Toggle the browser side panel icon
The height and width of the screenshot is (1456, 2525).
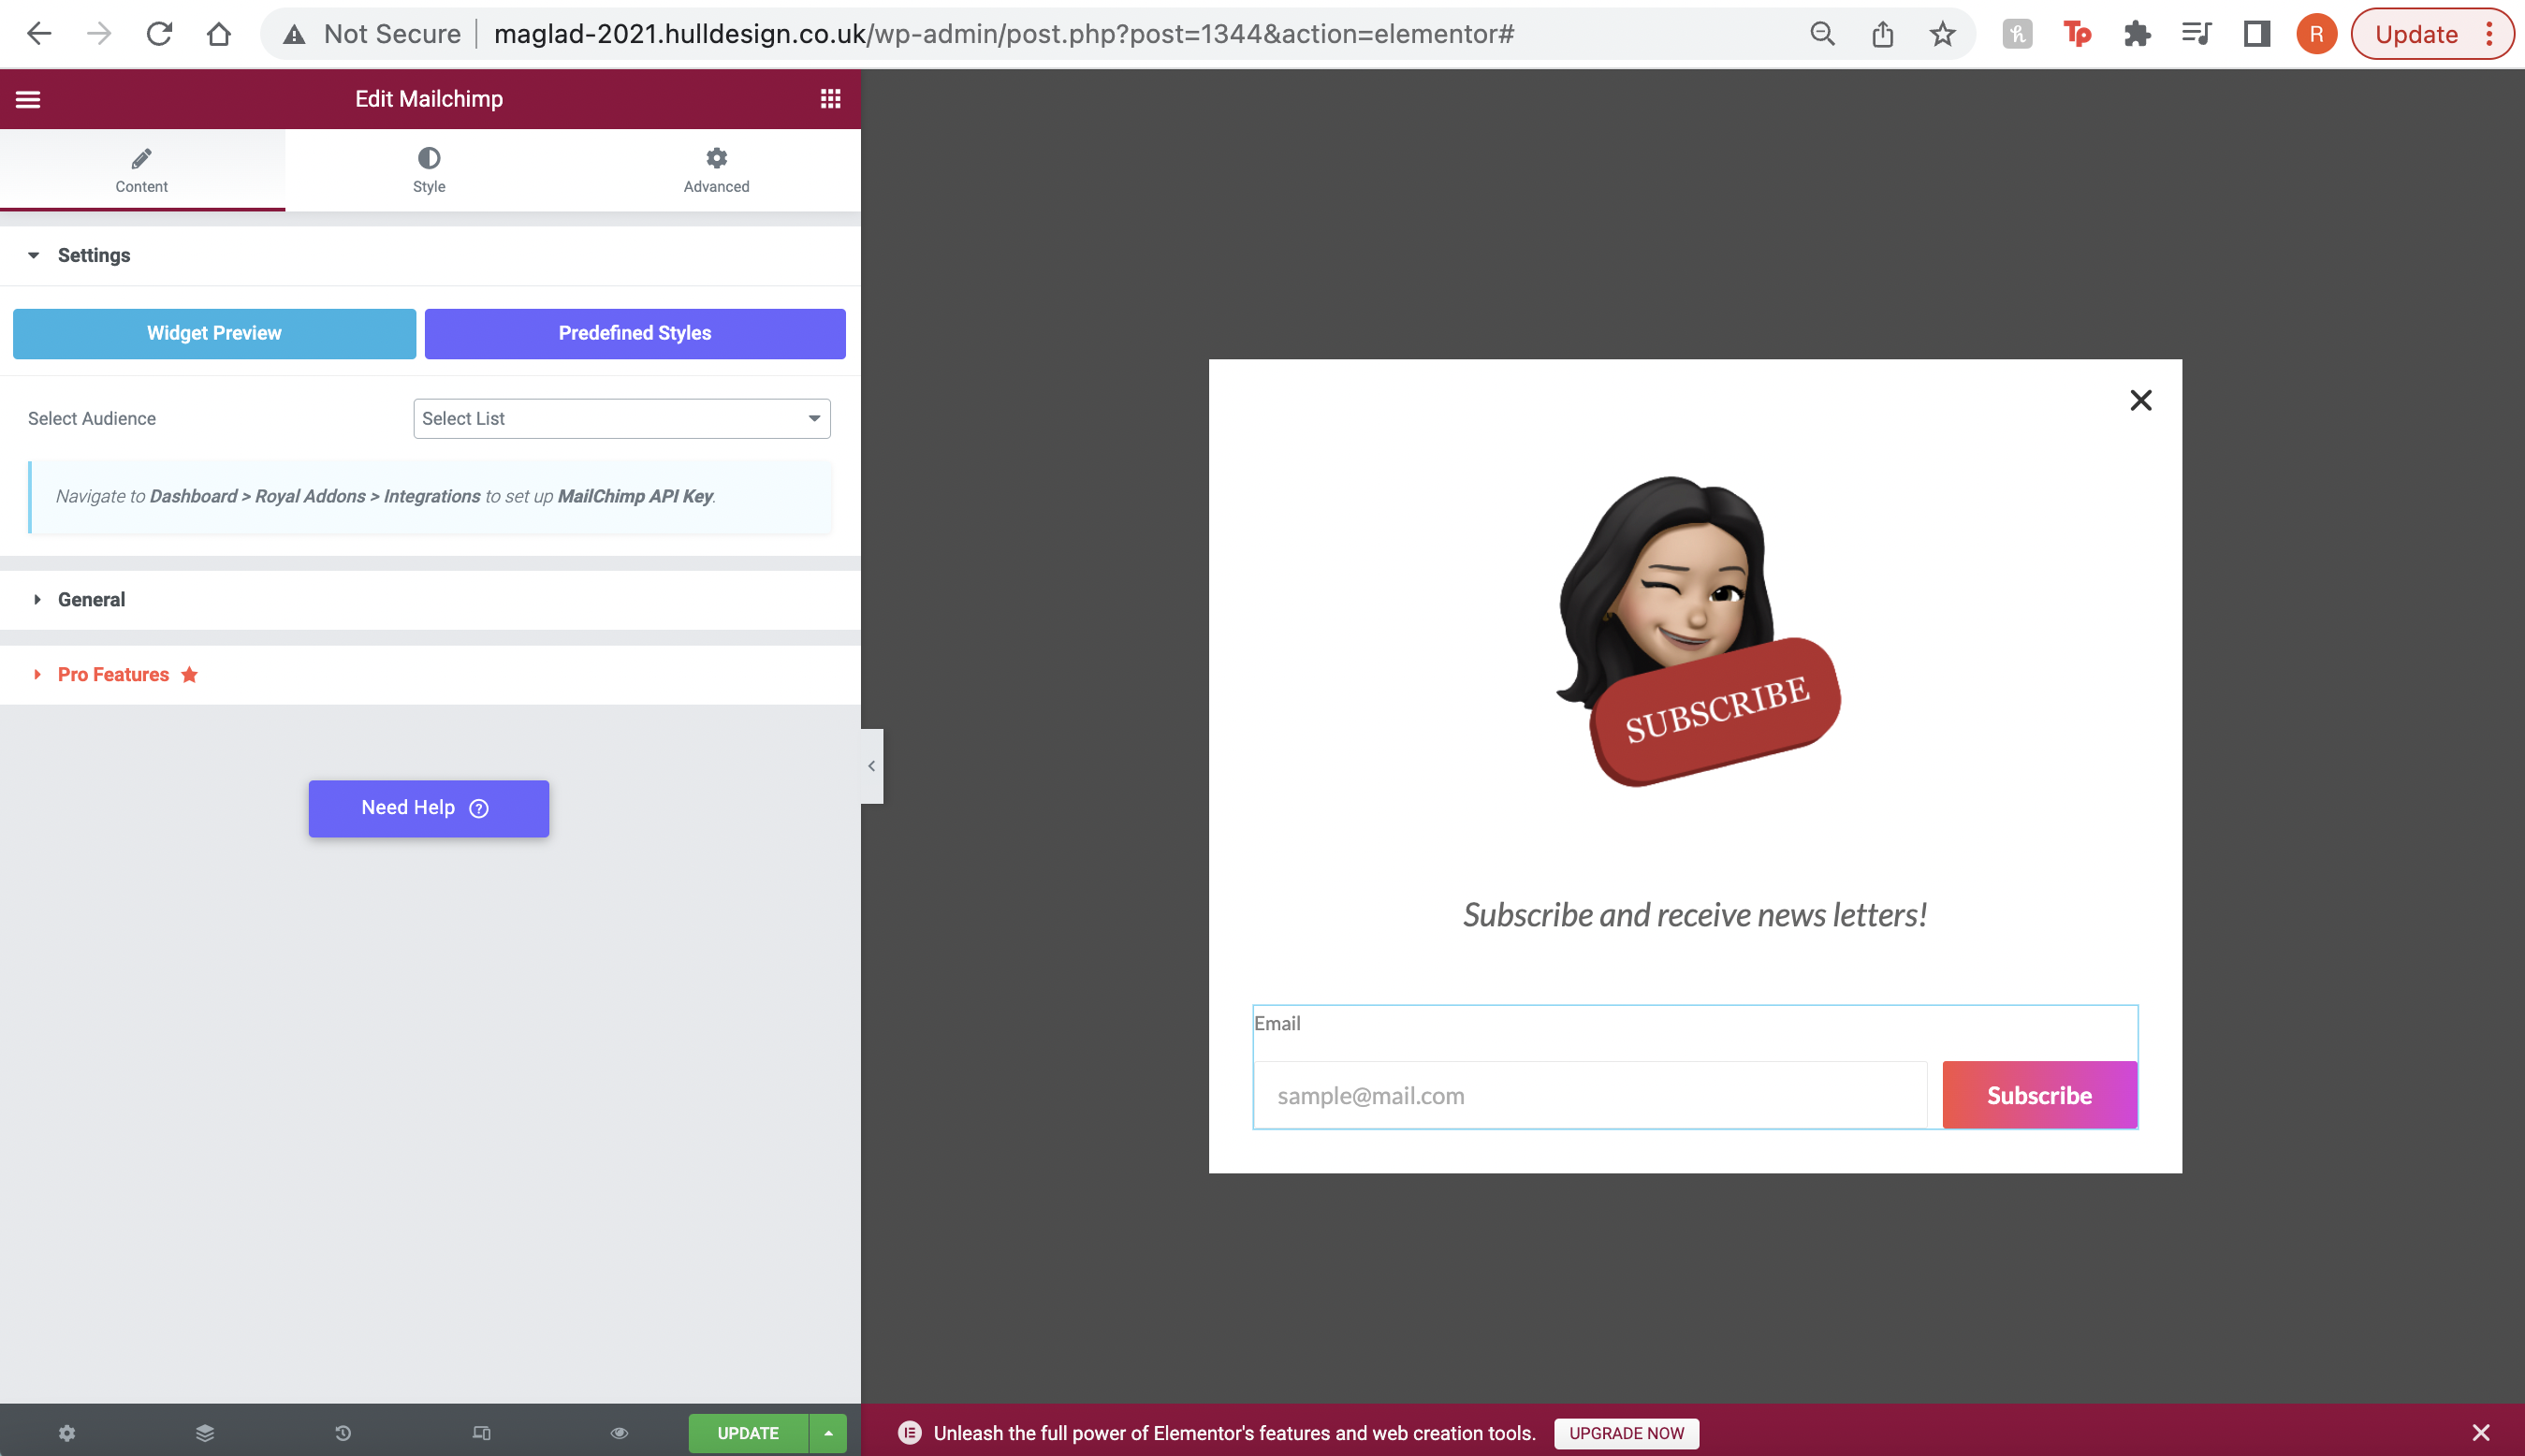(x=2257, y=34)
